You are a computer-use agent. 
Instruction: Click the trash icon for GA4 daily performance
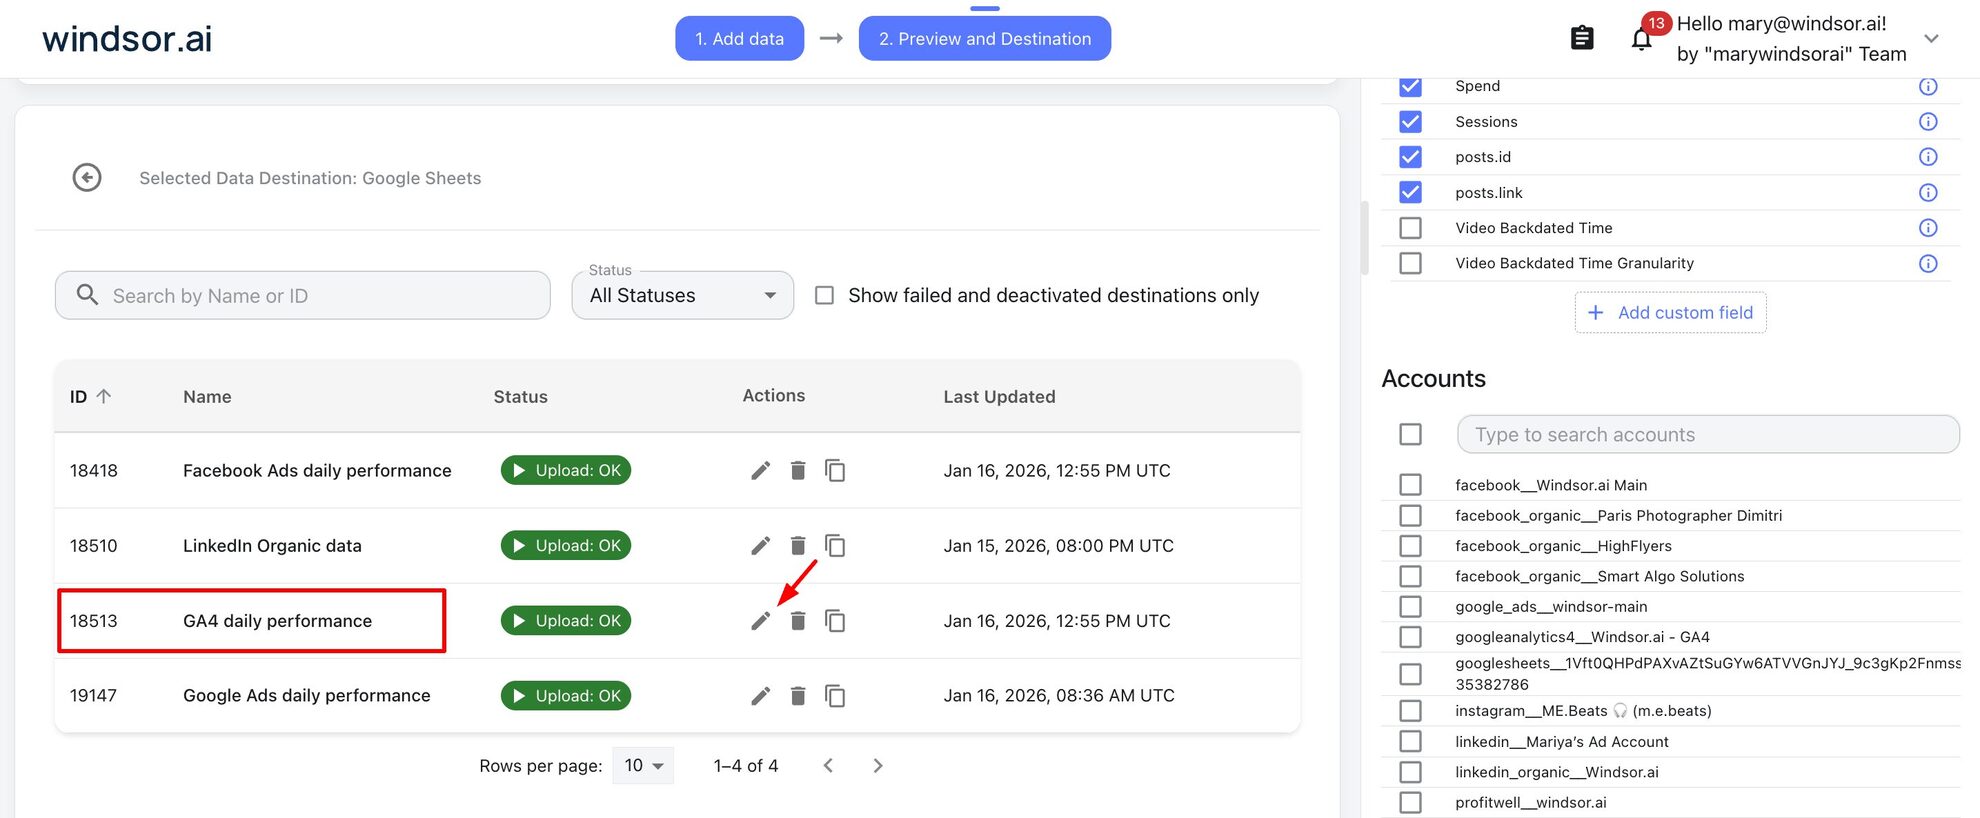tap(798, 621)
